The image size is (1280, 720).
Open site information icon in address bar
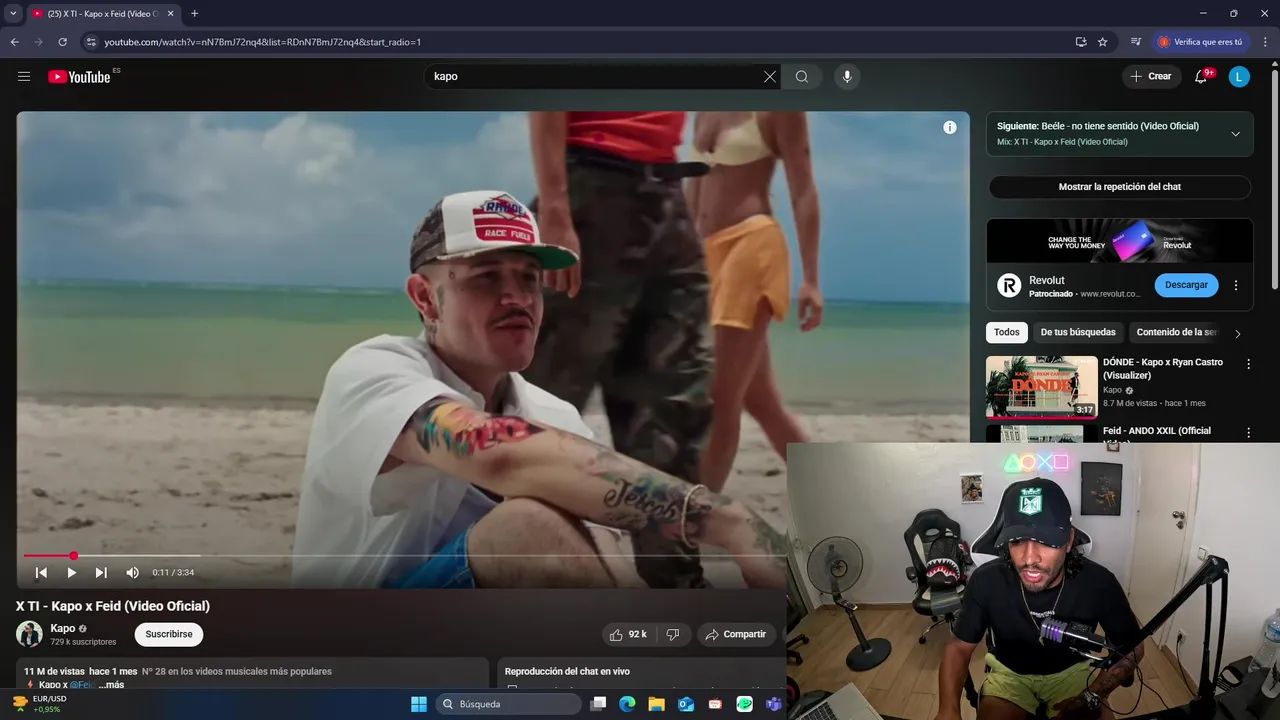[90, 42]
